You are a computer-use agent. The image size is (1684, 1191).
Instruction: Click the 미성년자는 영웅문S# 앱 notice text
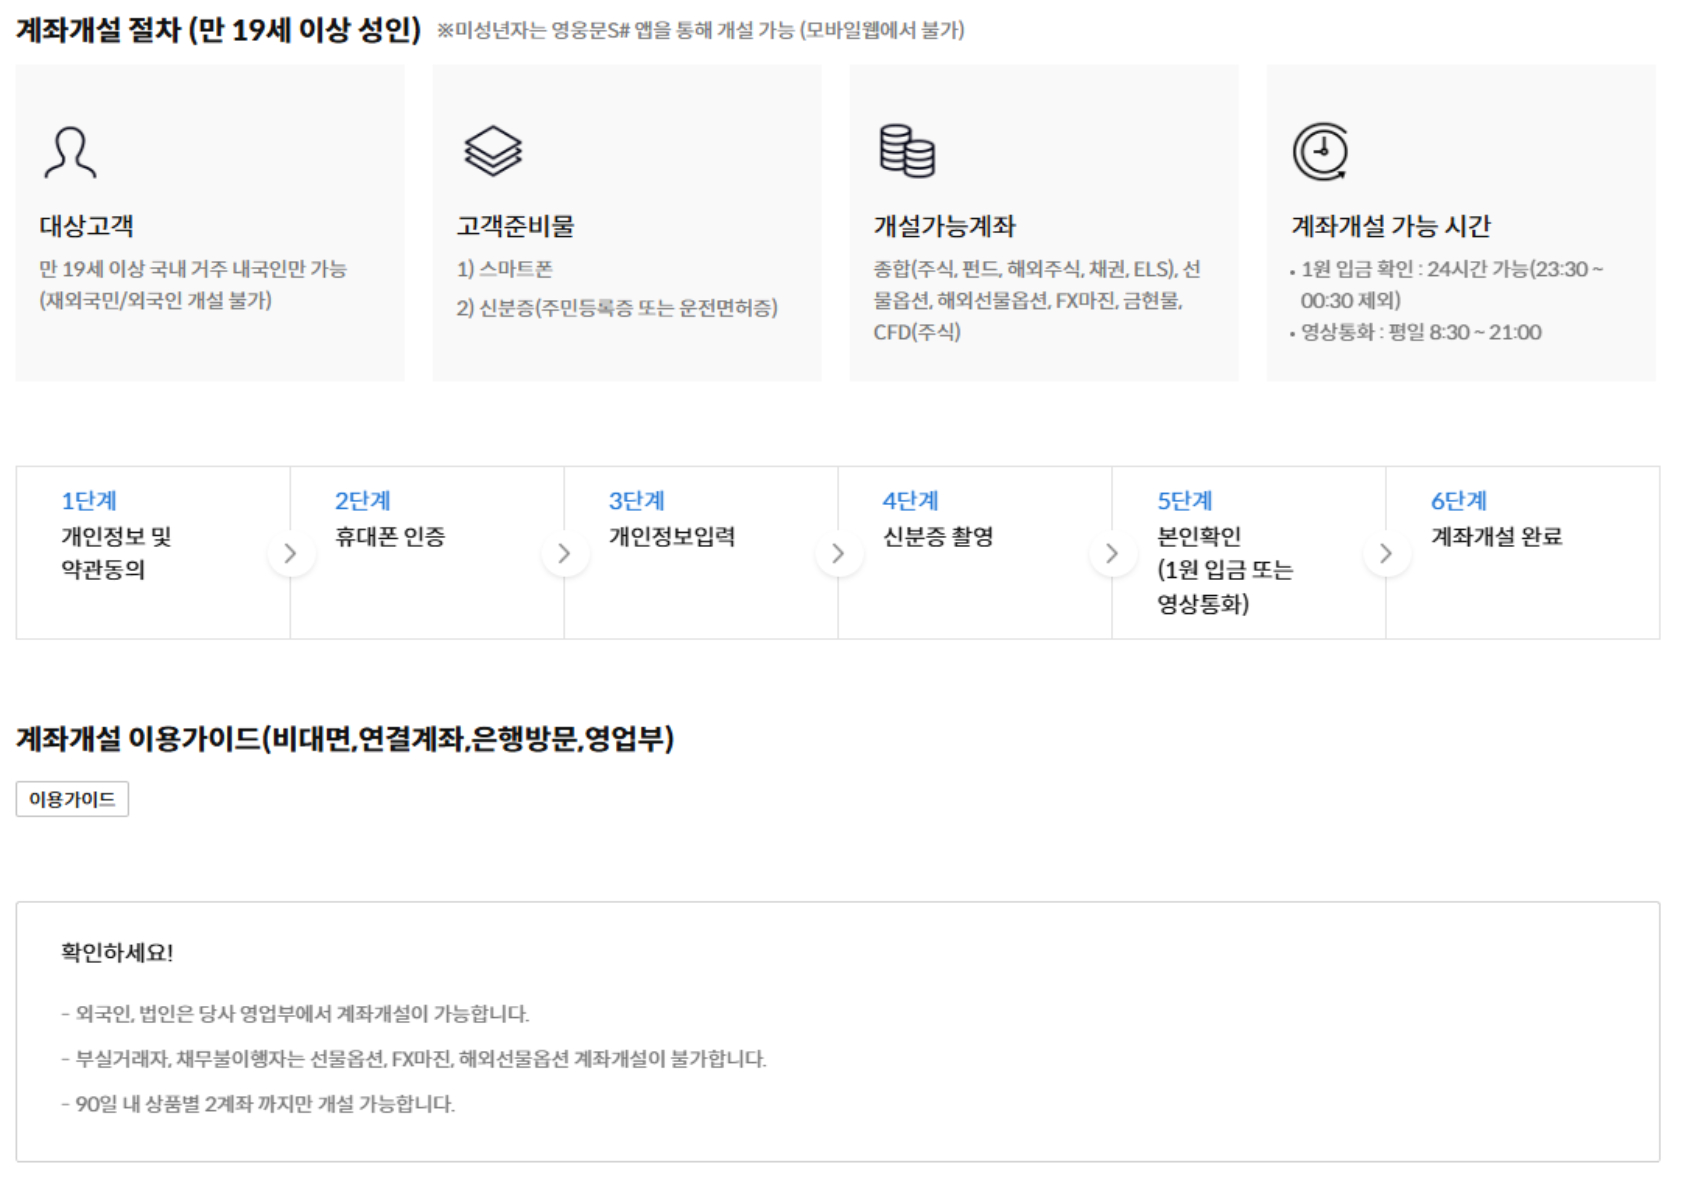coord(701,31)
